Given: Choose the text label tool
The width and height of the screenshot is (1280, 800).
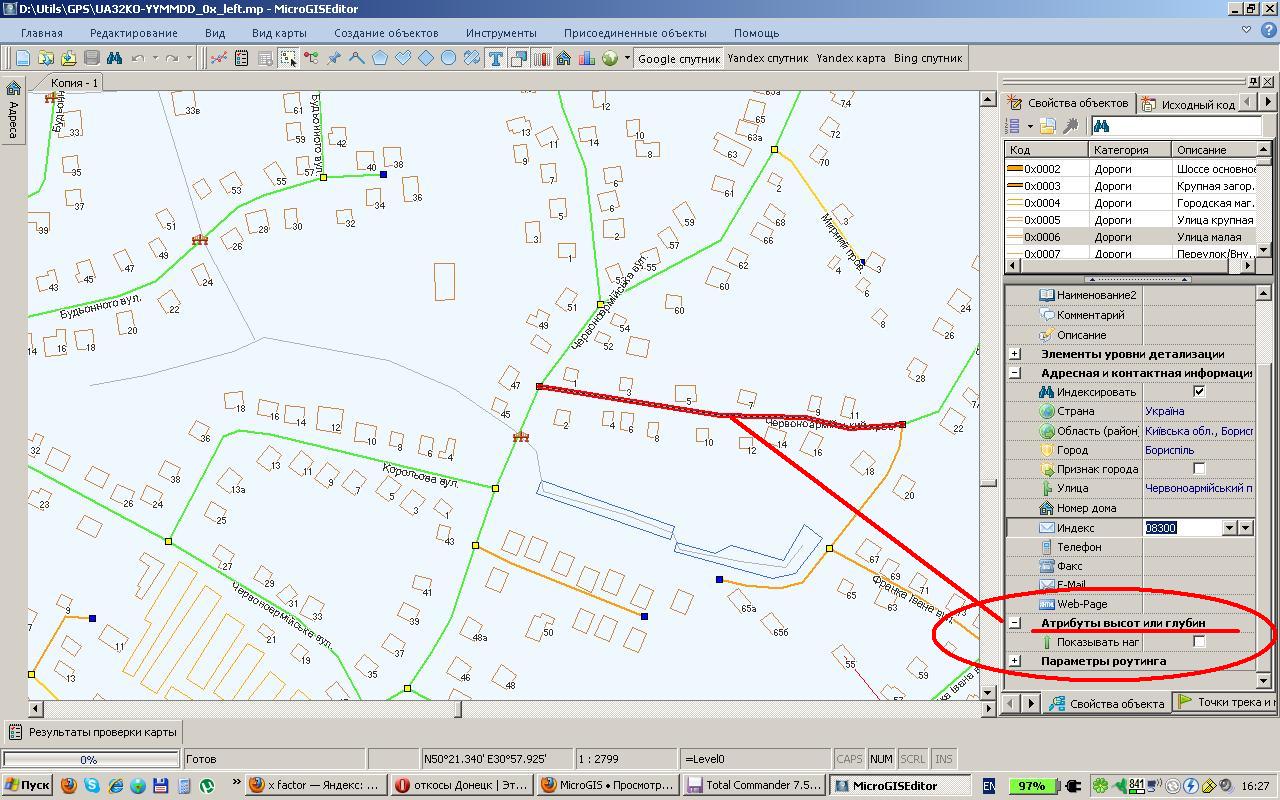Looking at the screenshot, I should [495, 58].
